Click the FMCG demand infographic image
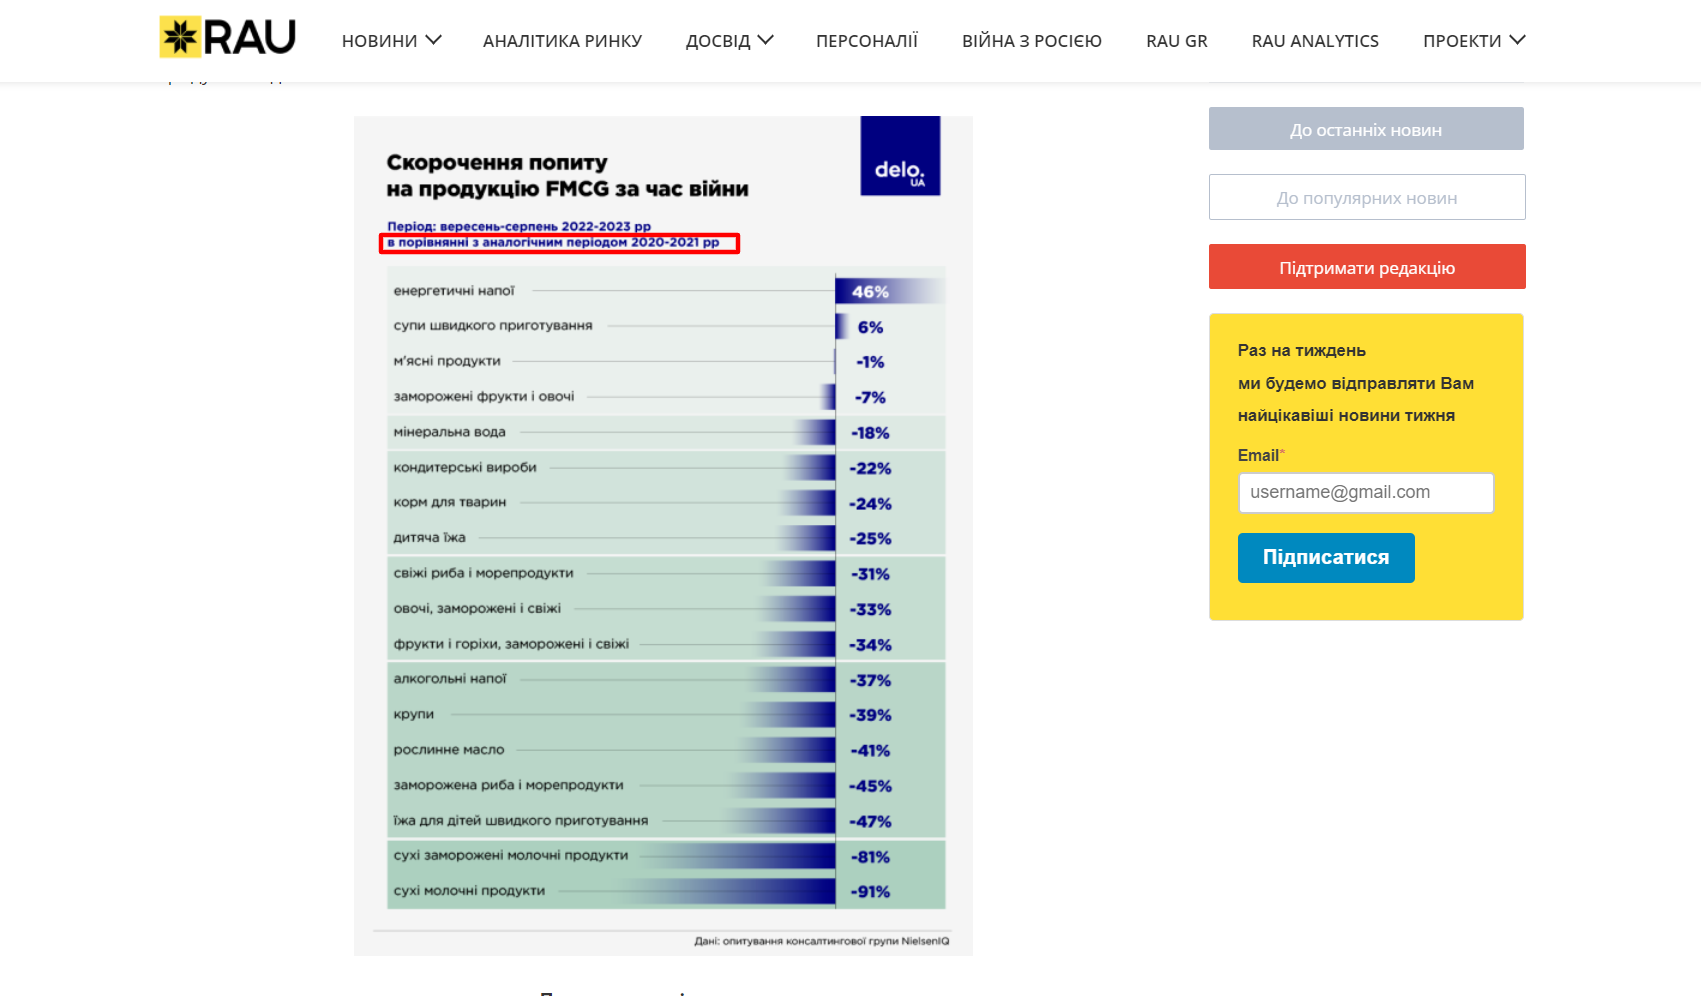The image size is (1701, 996). click(663, 535)
